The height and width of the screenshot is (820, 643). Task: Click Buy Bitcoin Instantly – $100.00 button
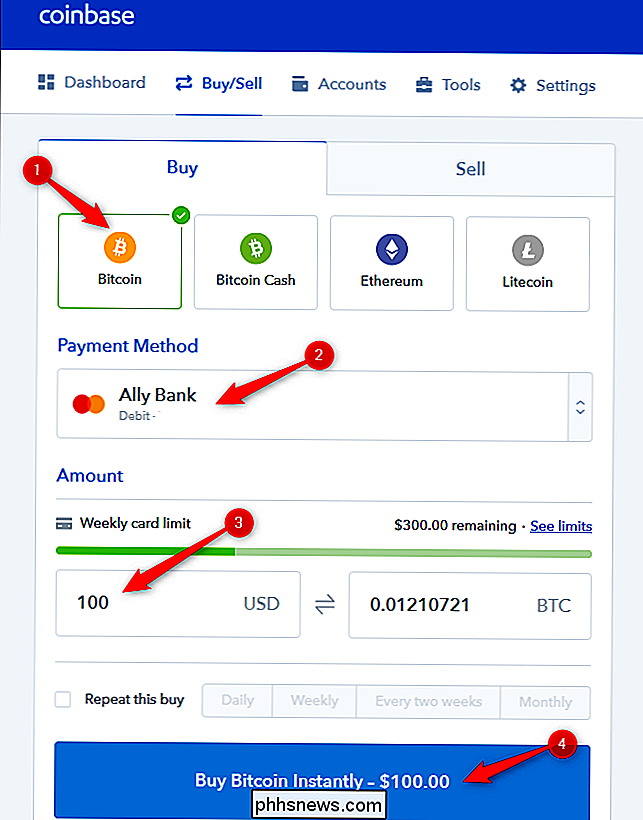click(x=322, y=780)
